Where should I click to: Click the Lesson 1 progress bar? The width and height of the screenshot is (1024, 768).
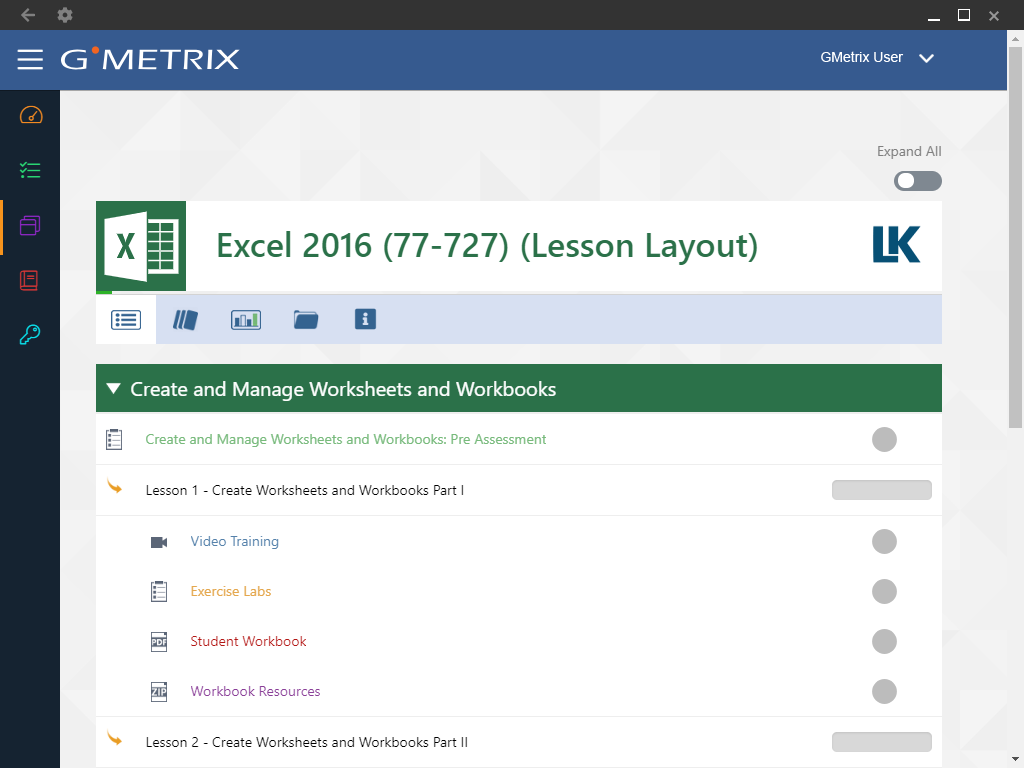[882, 490]
